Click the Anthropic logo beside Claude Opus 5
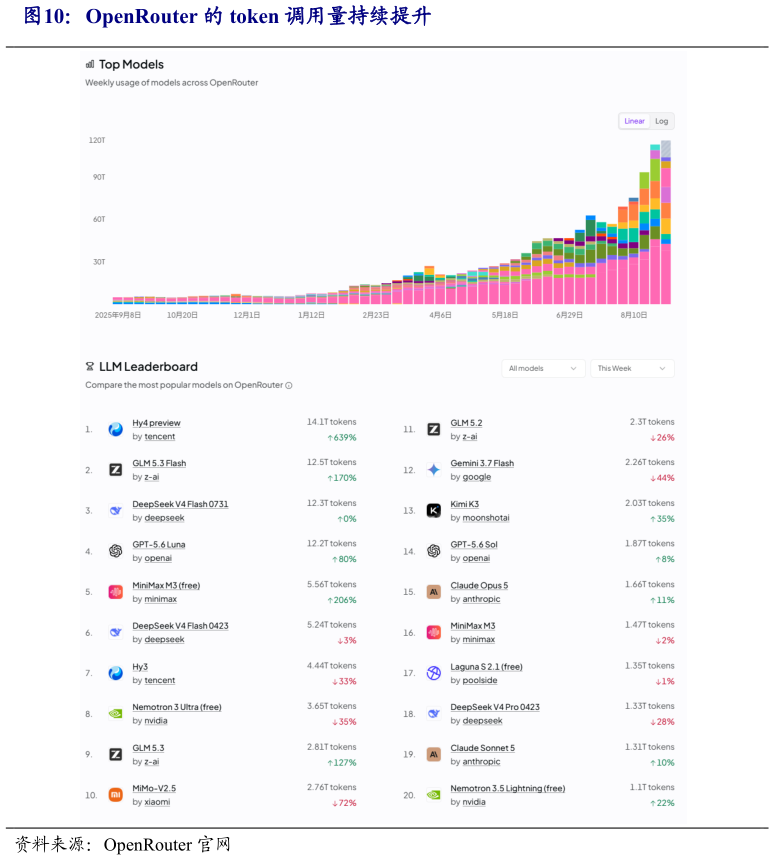Image resolution: width=774 pixels, height=860 pixels. (x=433, y=592)
